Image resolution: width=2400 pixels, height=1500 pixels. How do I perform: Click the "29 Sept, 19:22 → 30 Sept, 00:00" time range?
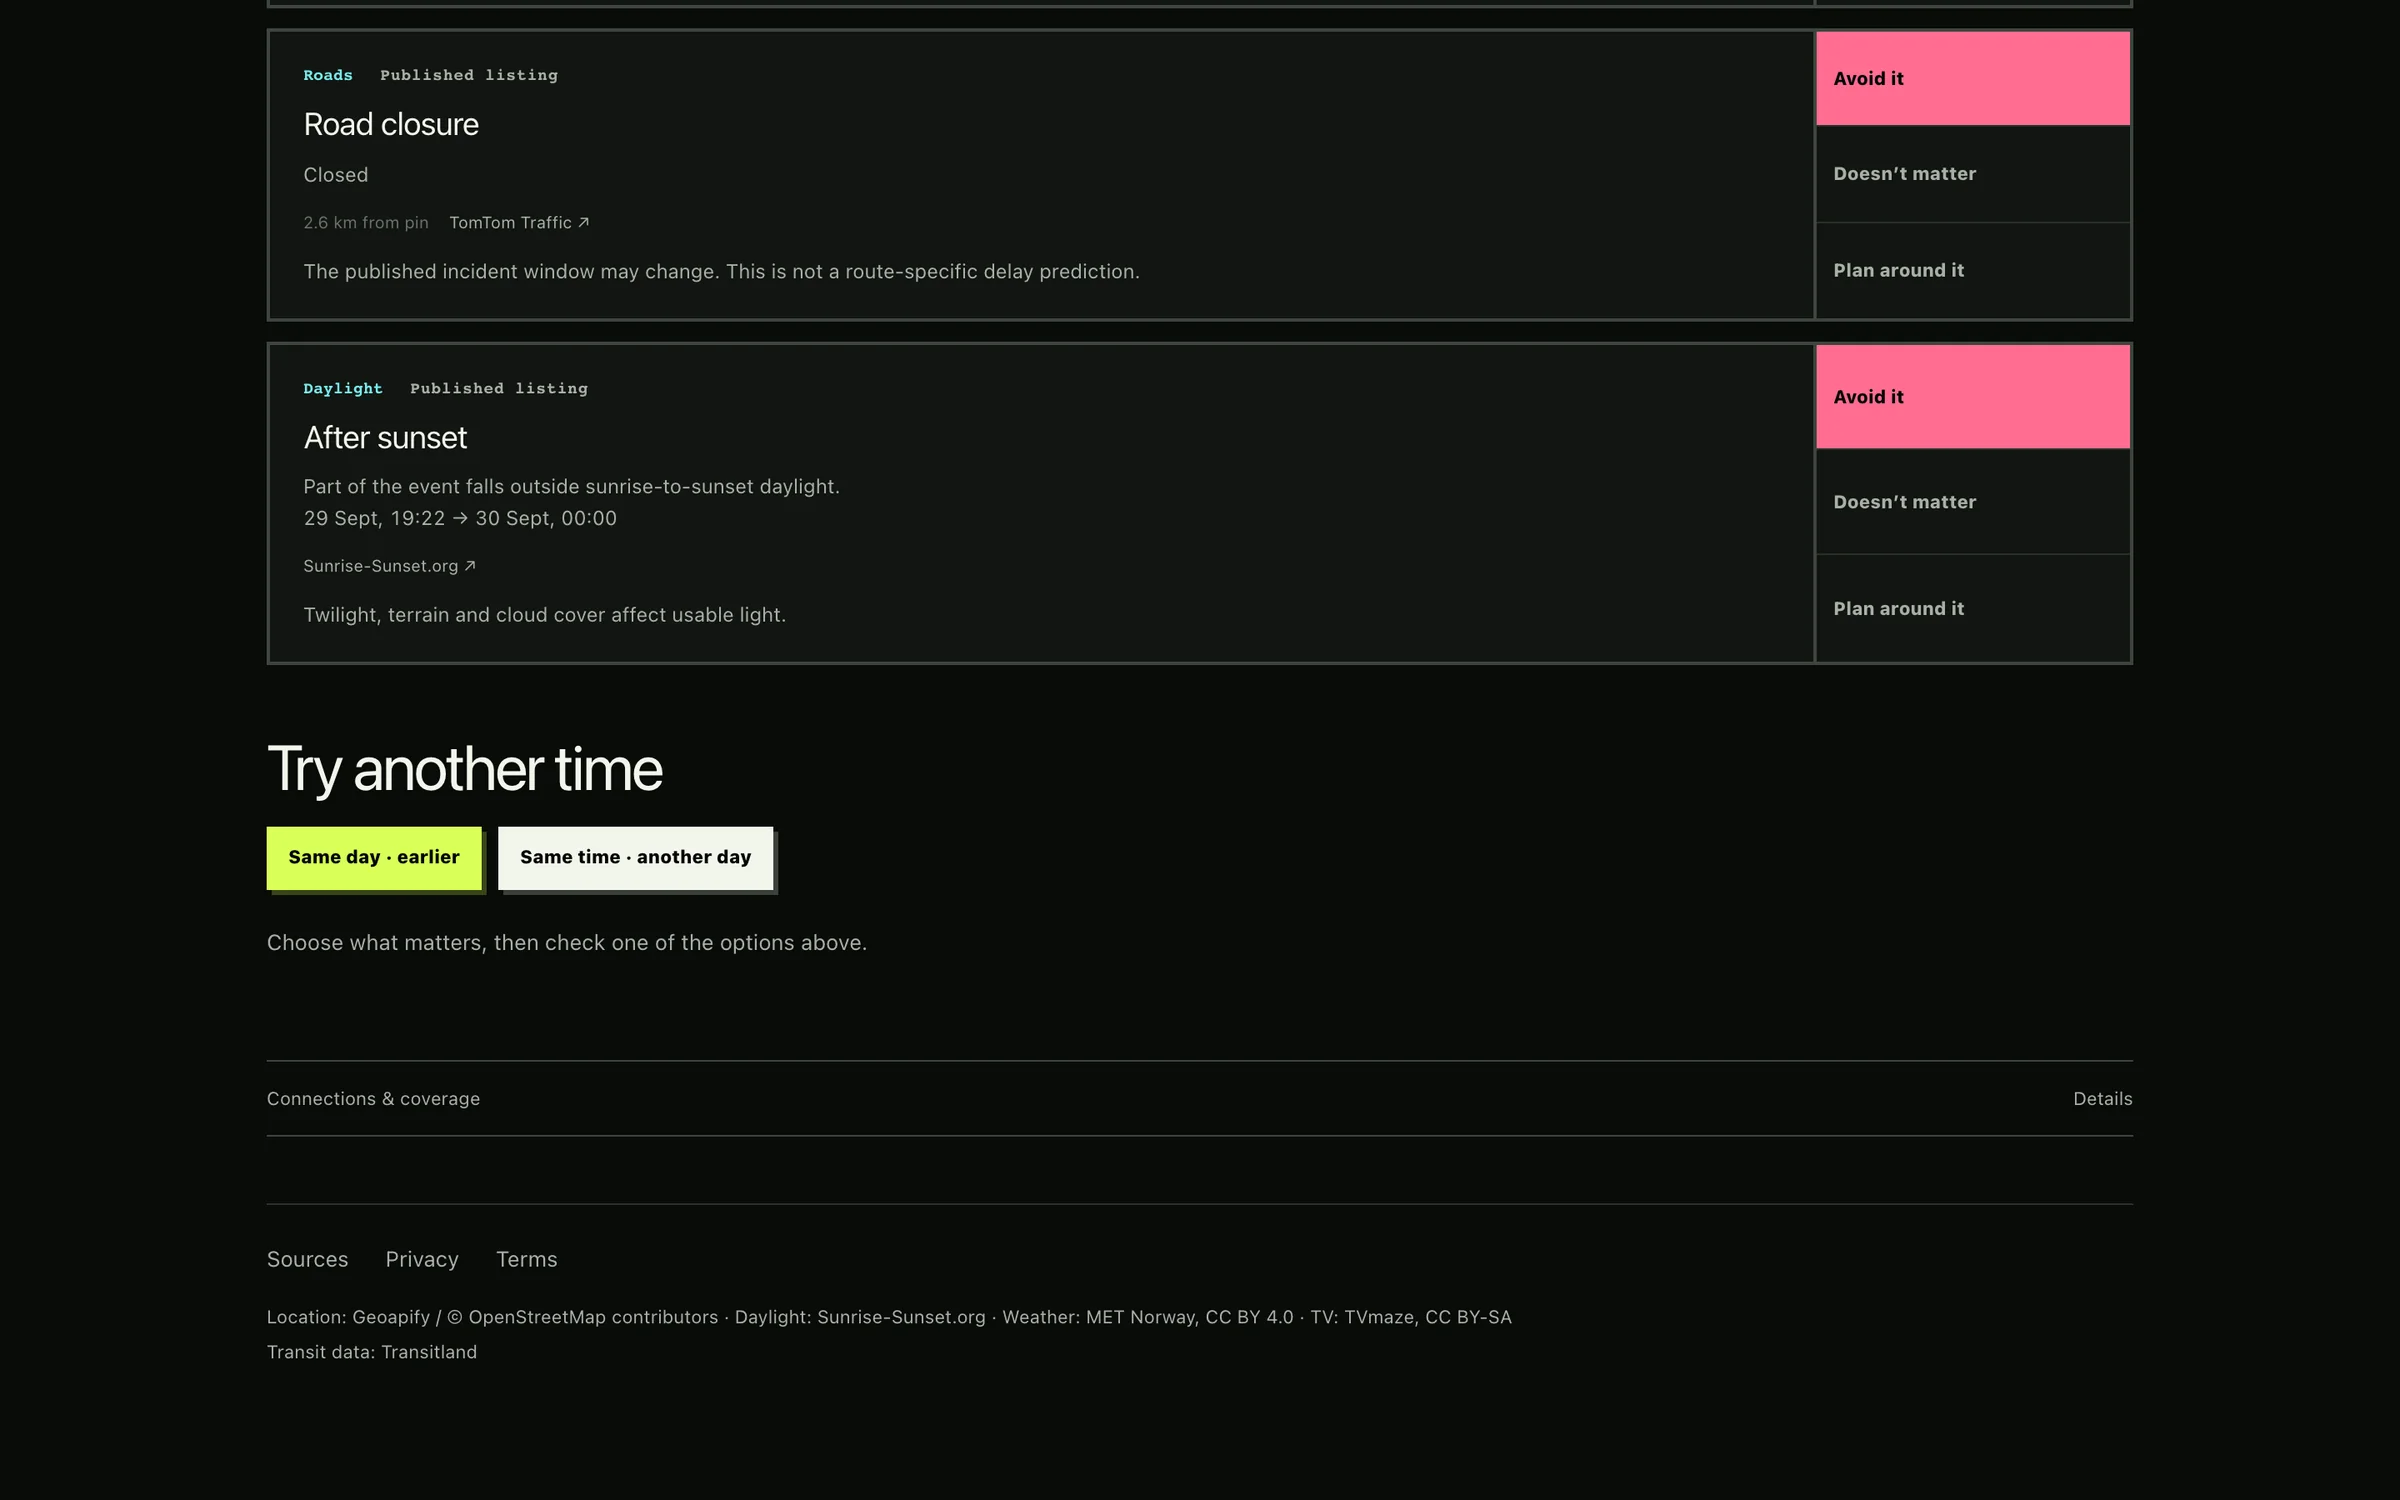pos(460,518)
